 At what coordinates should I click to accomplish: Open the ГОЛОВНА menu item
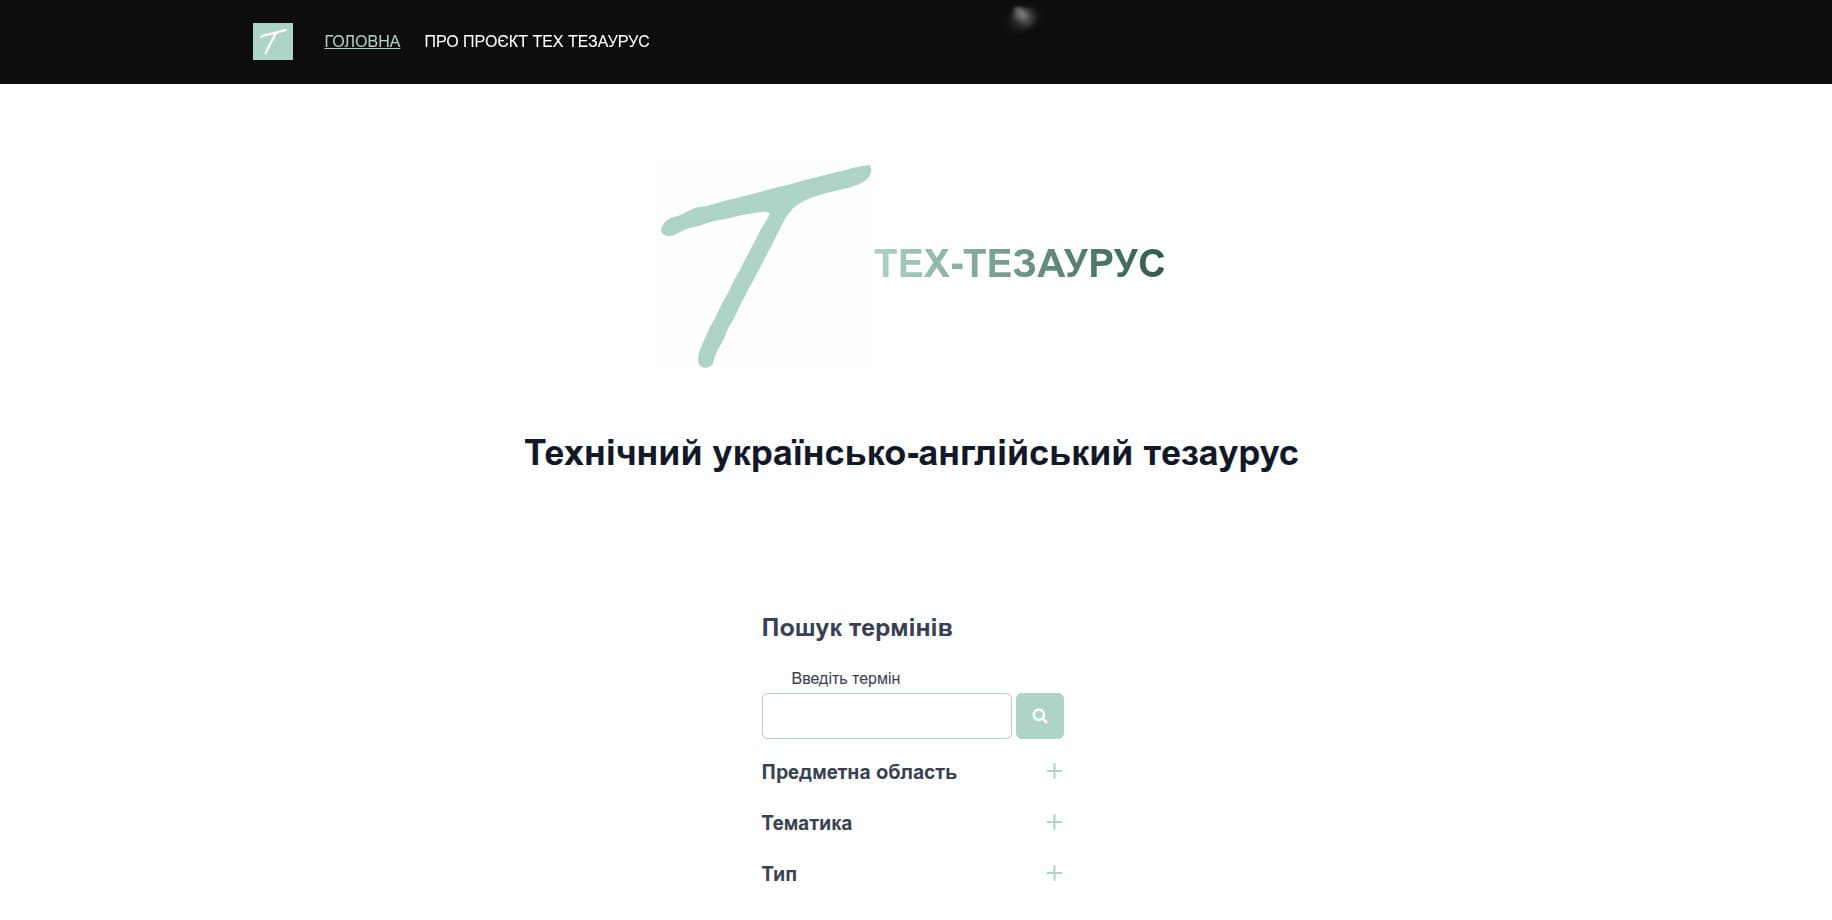pos(361,41)
